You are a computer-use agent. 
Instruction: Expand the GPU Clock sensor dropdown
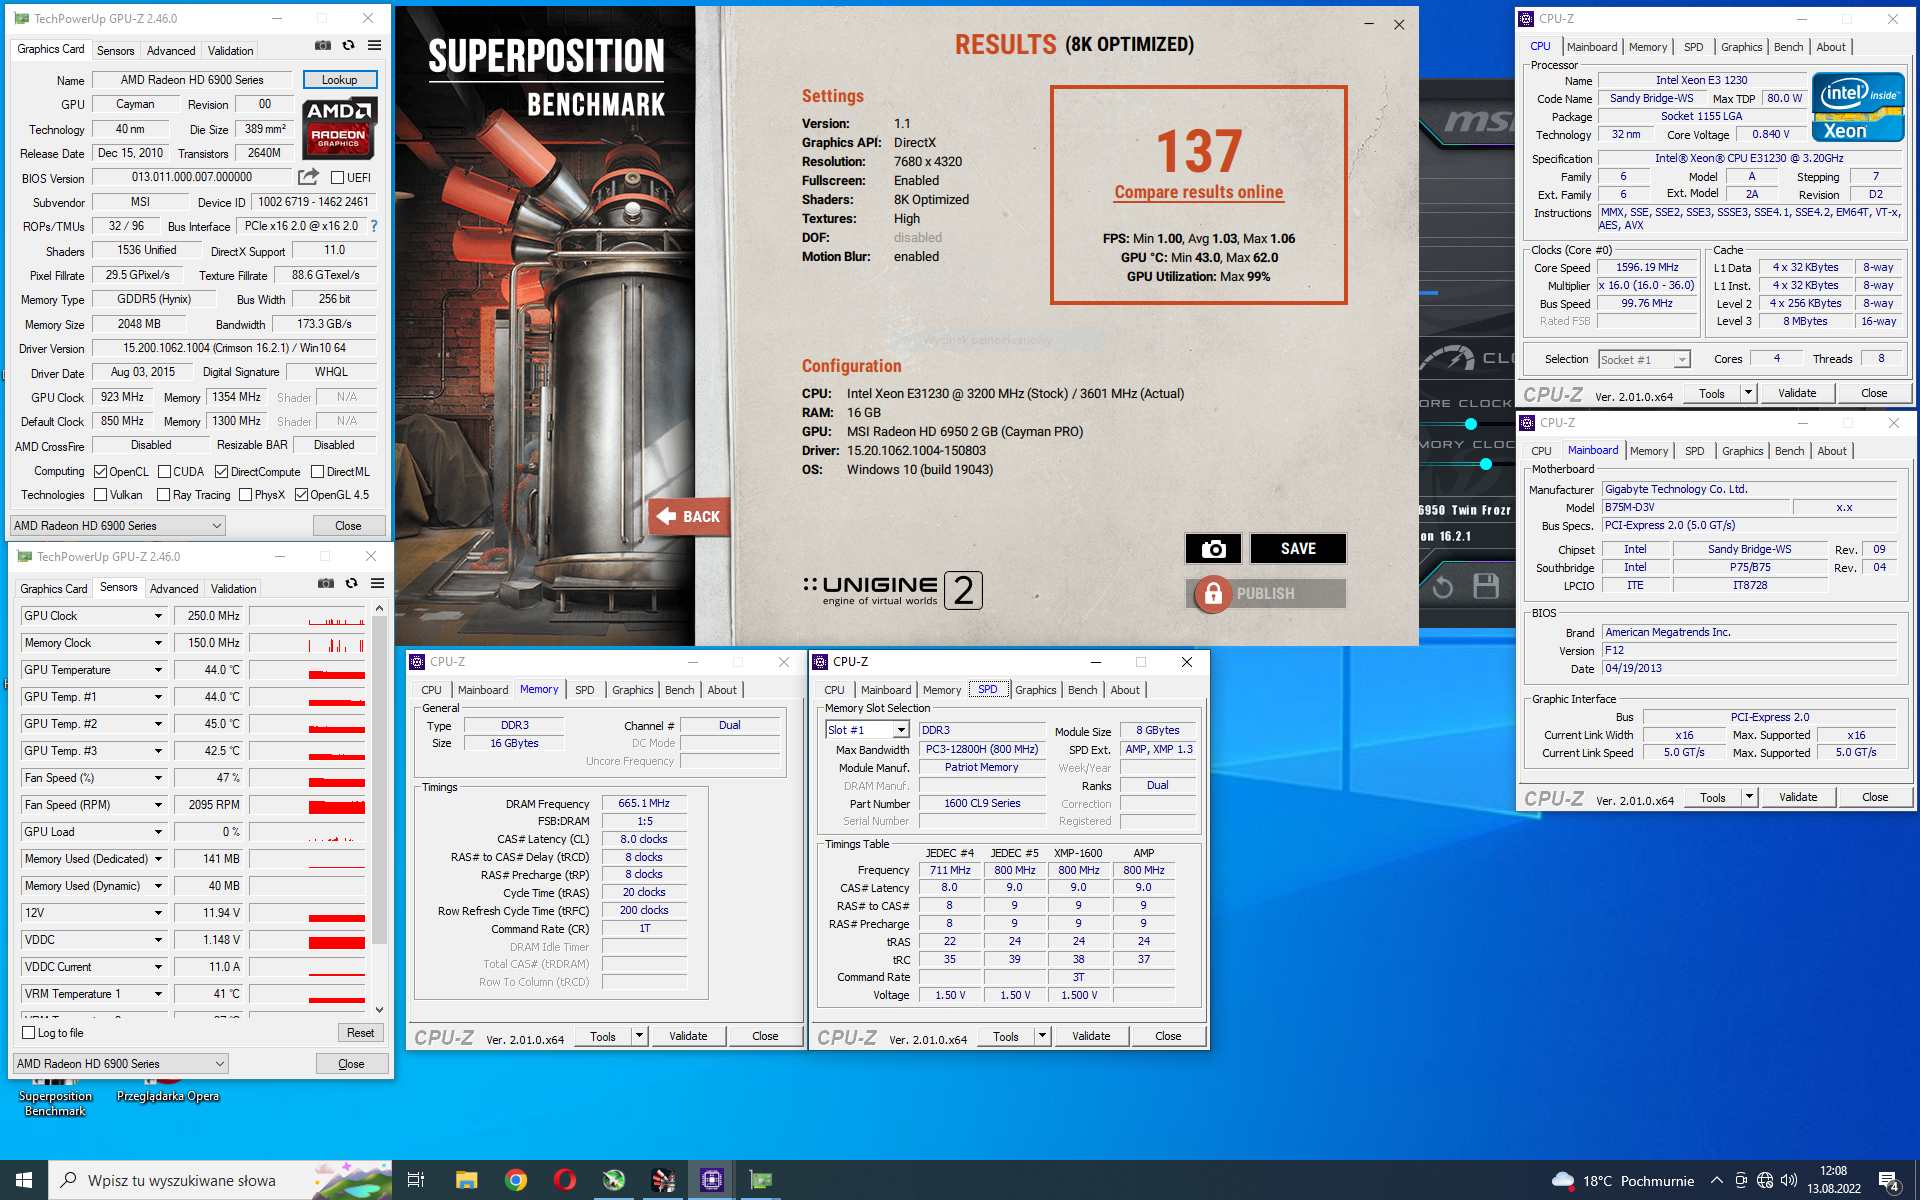158,616
